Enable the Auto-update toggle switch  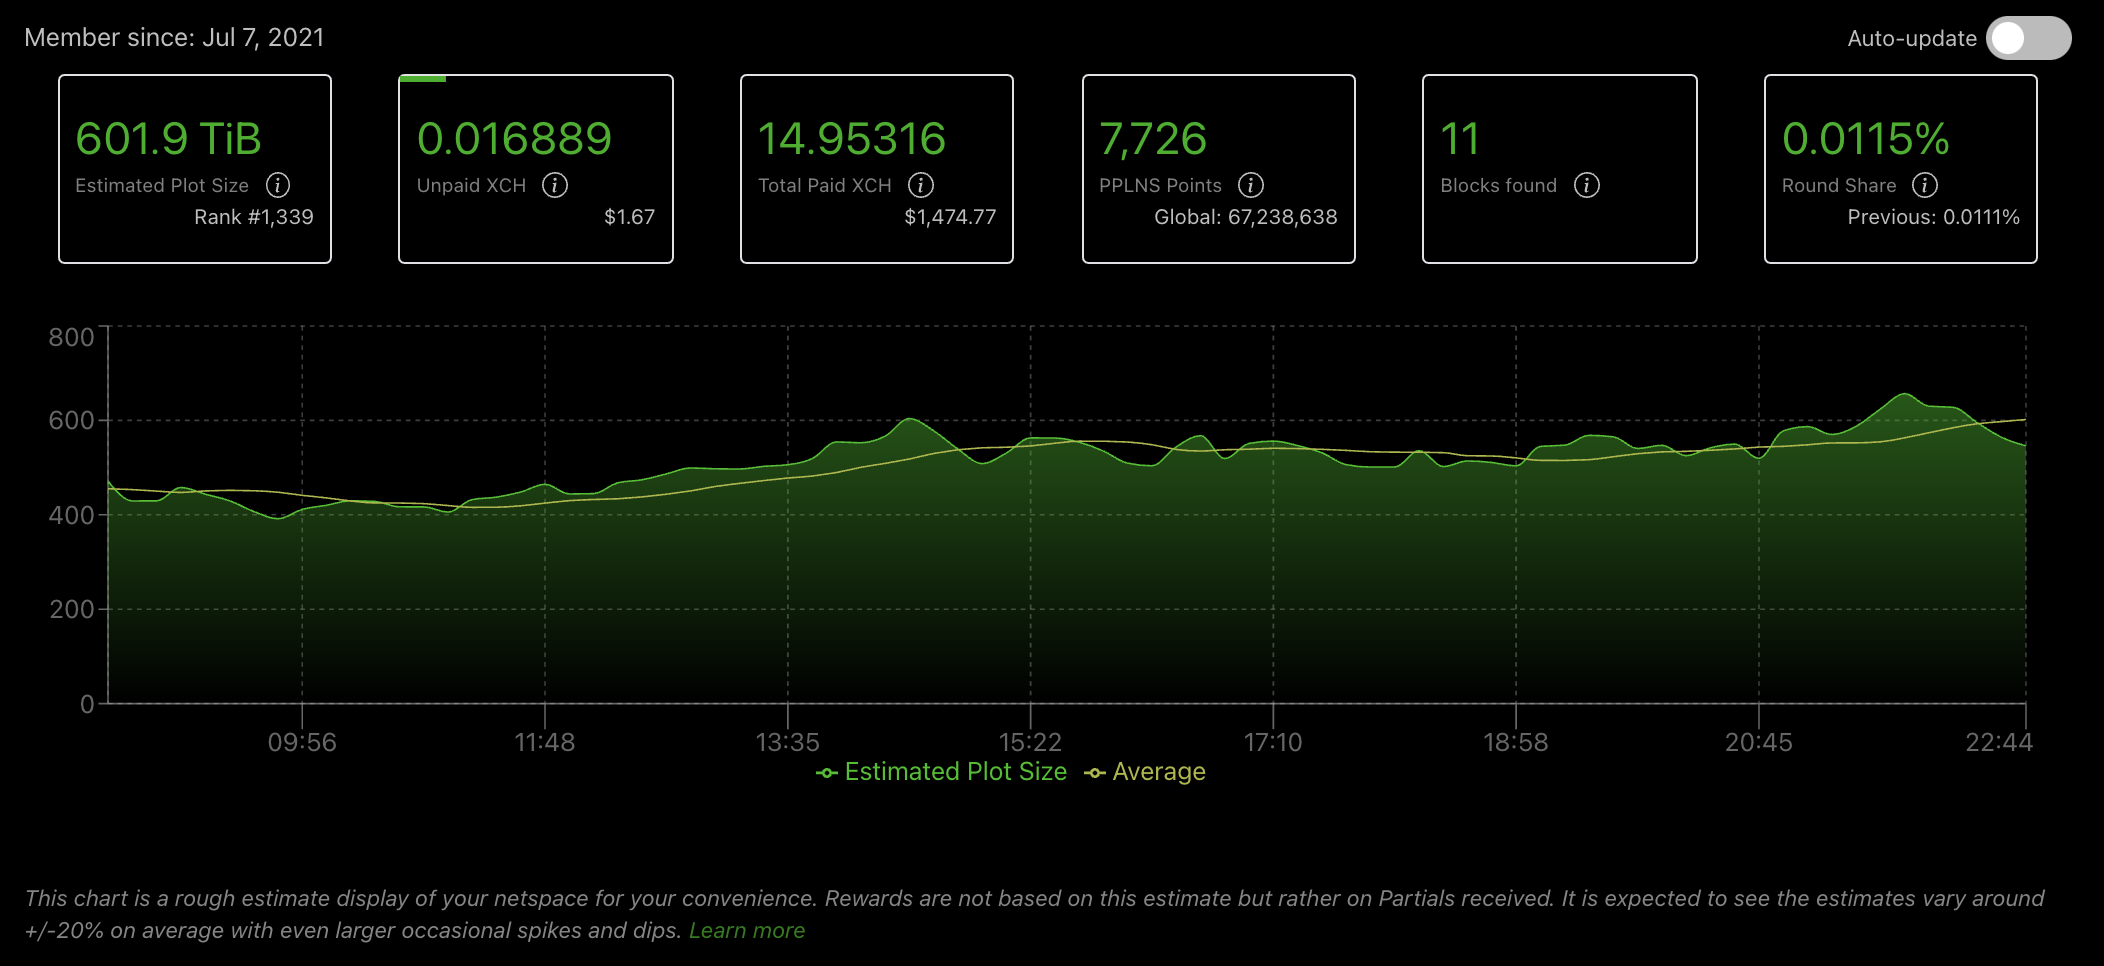point(2028,38)
